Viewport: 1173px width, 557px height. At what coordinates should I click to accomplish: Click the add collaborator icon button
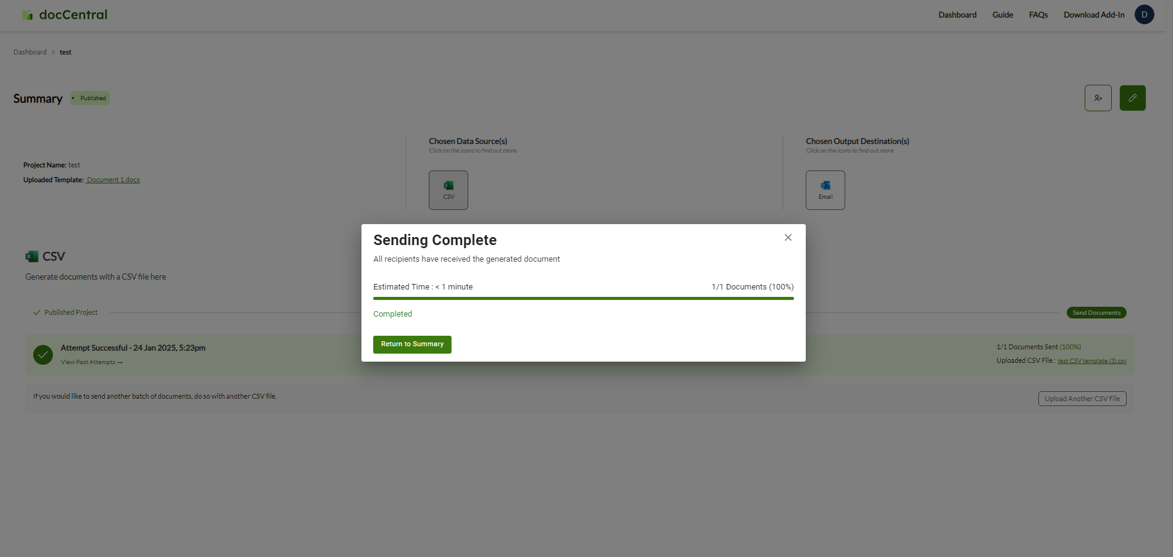1098,98
